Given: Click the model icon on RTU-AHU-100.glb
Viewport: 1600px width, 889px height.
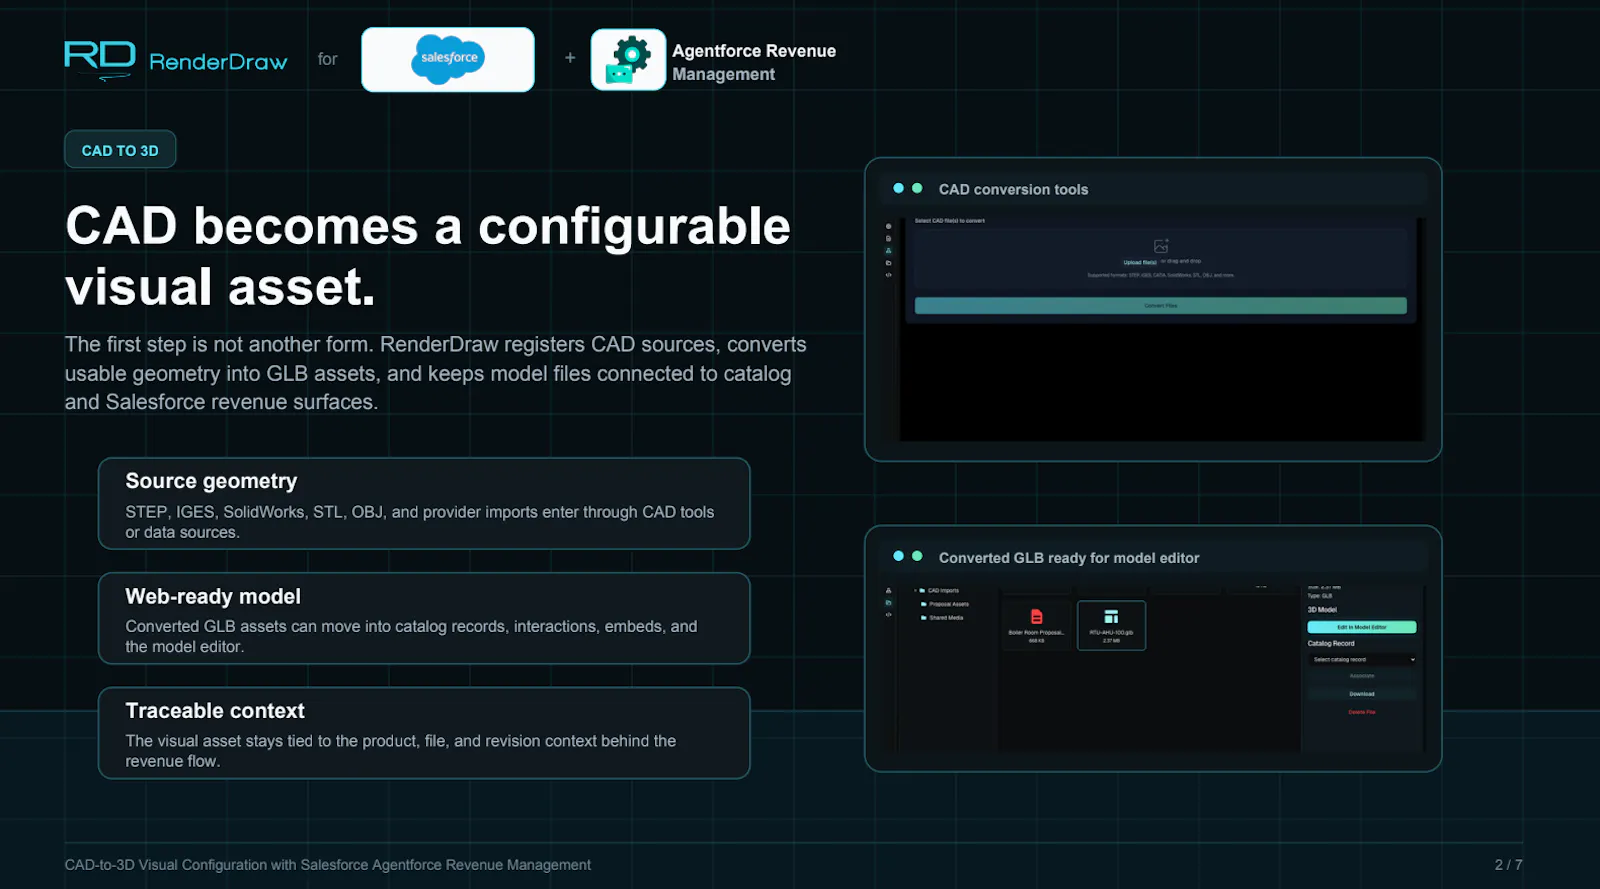Looking at the screenshot, I should [x=1111, y=616].
